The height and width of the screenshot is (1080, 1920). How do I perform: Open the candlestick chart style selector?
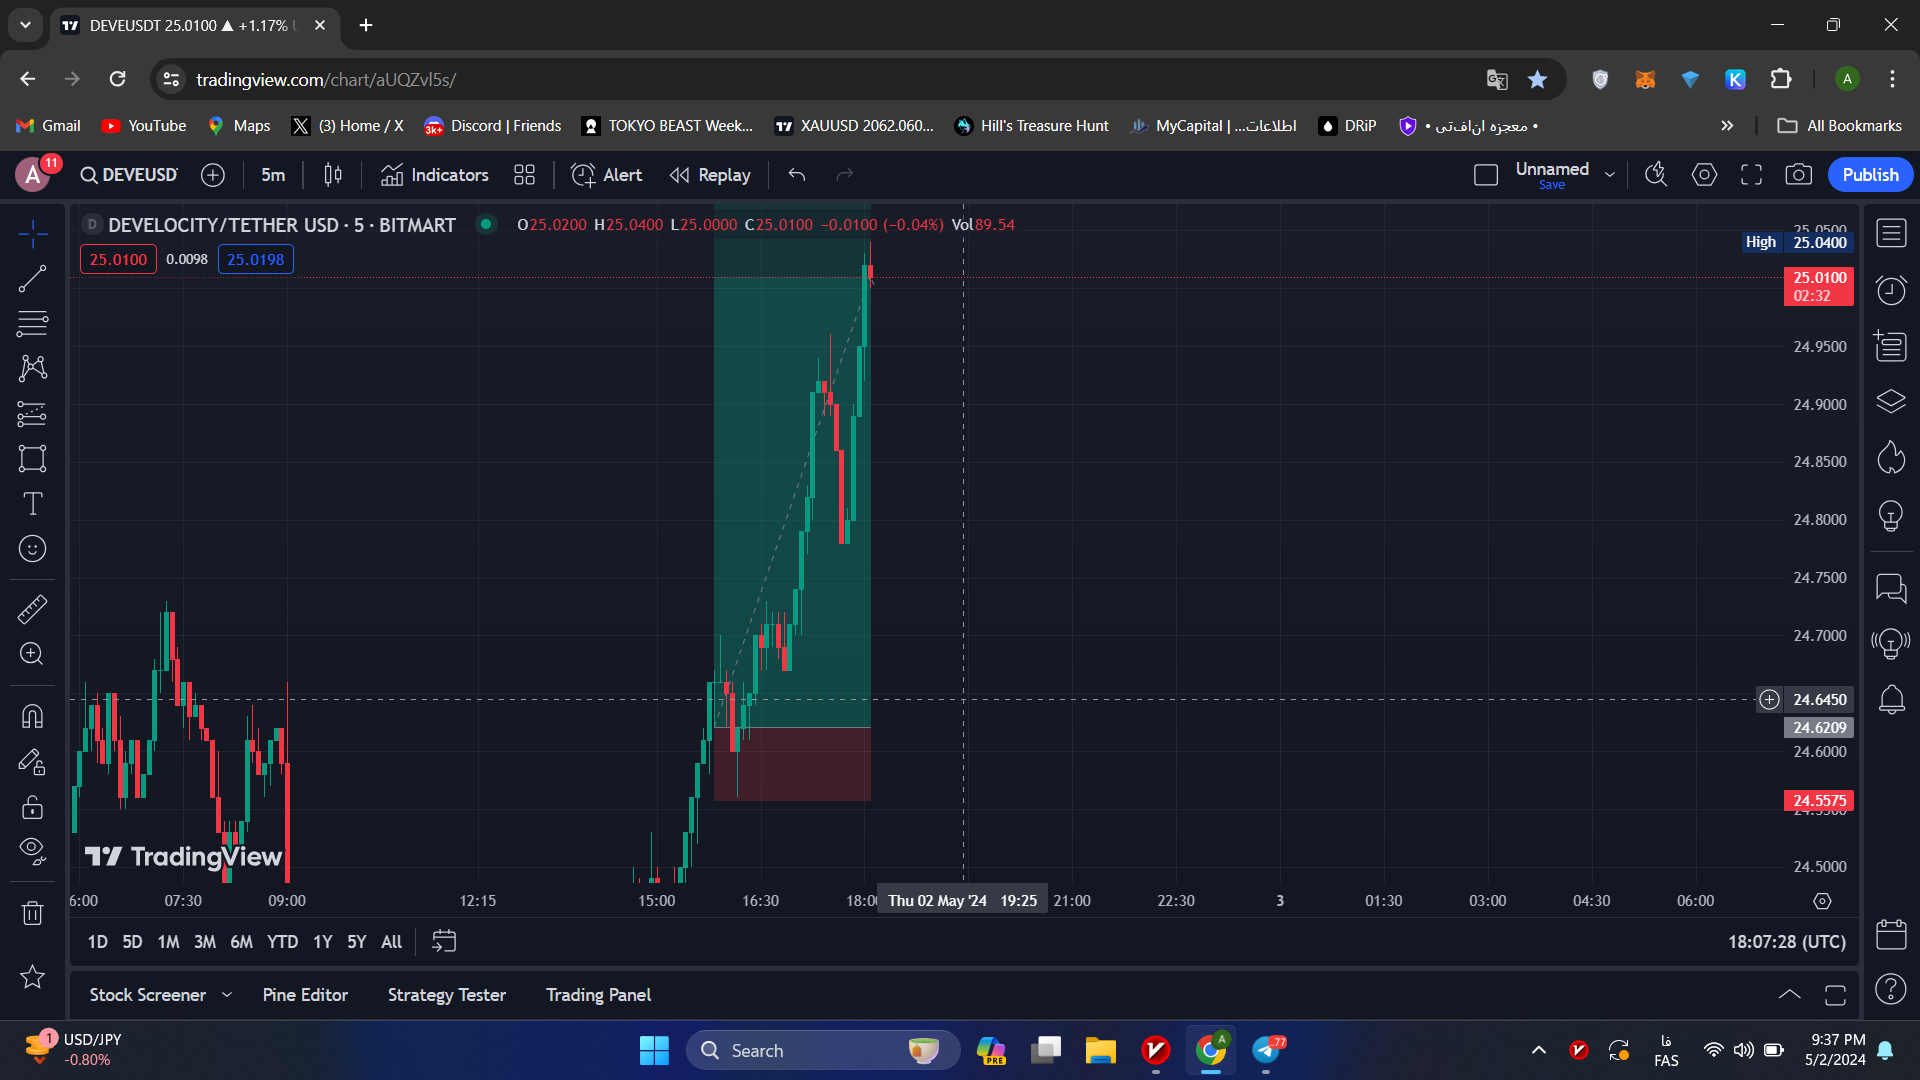click(333, 175)
